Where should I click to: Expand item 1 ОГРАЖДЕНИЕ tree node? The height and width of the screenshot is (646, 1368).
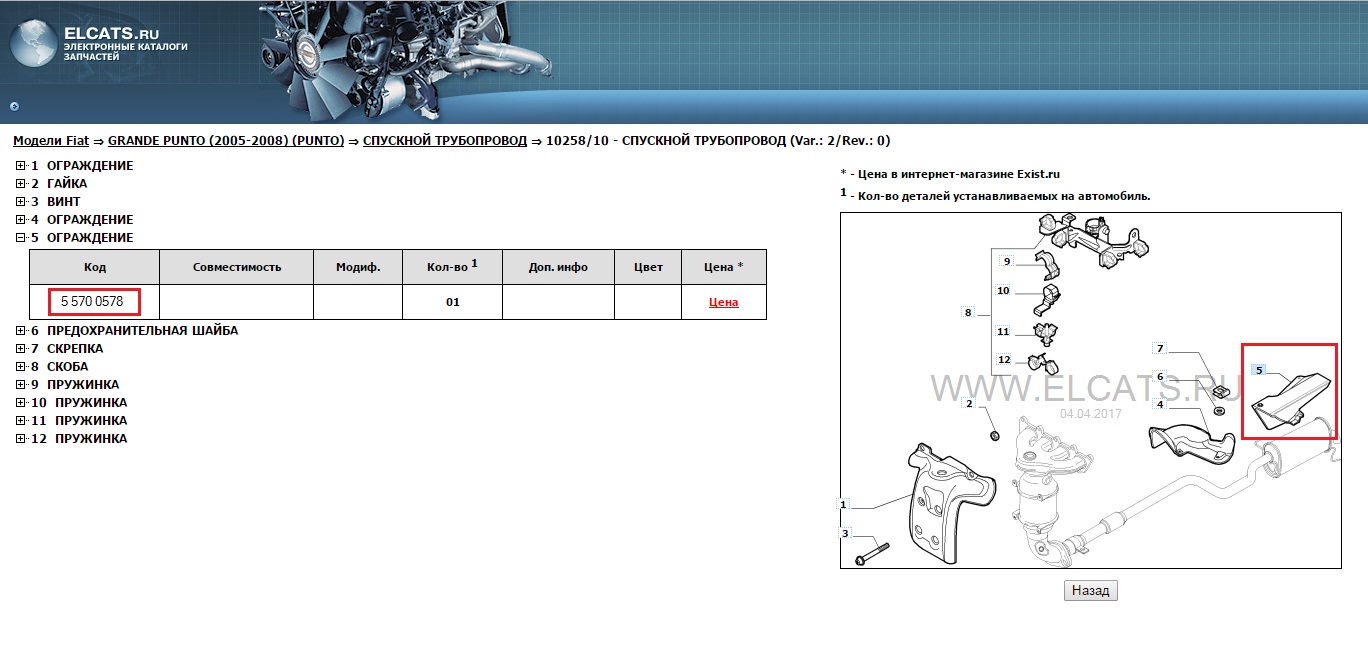tap(21, 166)
